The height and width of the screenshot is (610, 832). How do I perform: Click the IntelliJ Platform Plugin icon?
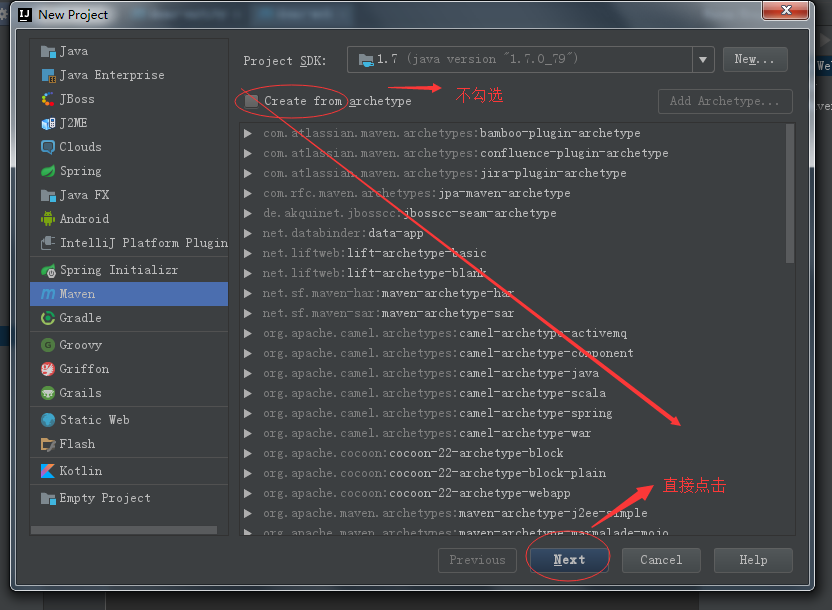48,243
